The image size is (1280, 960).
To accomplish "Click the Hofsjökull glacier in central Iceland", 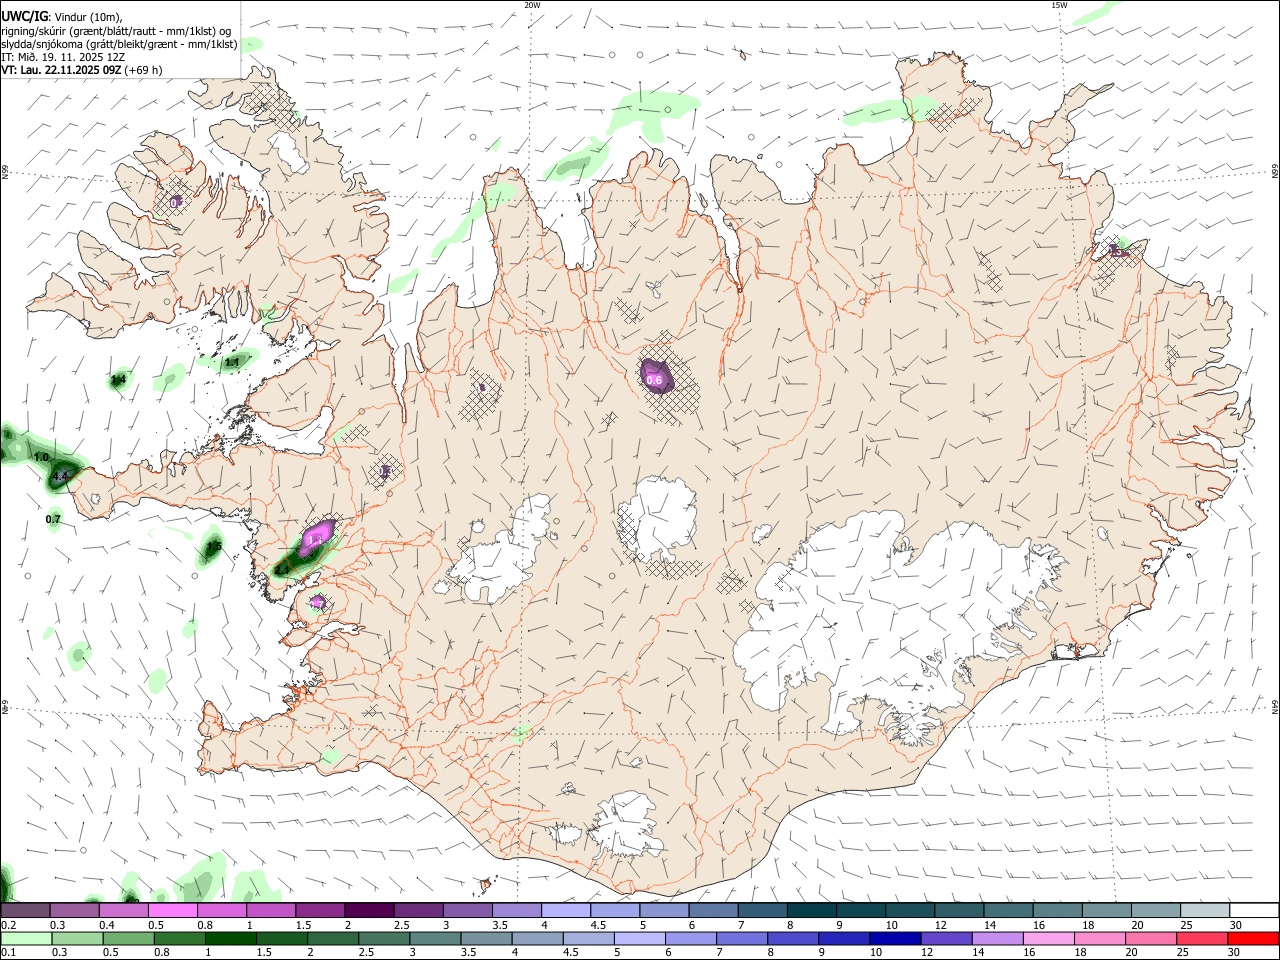I will [x=658, y=517].
